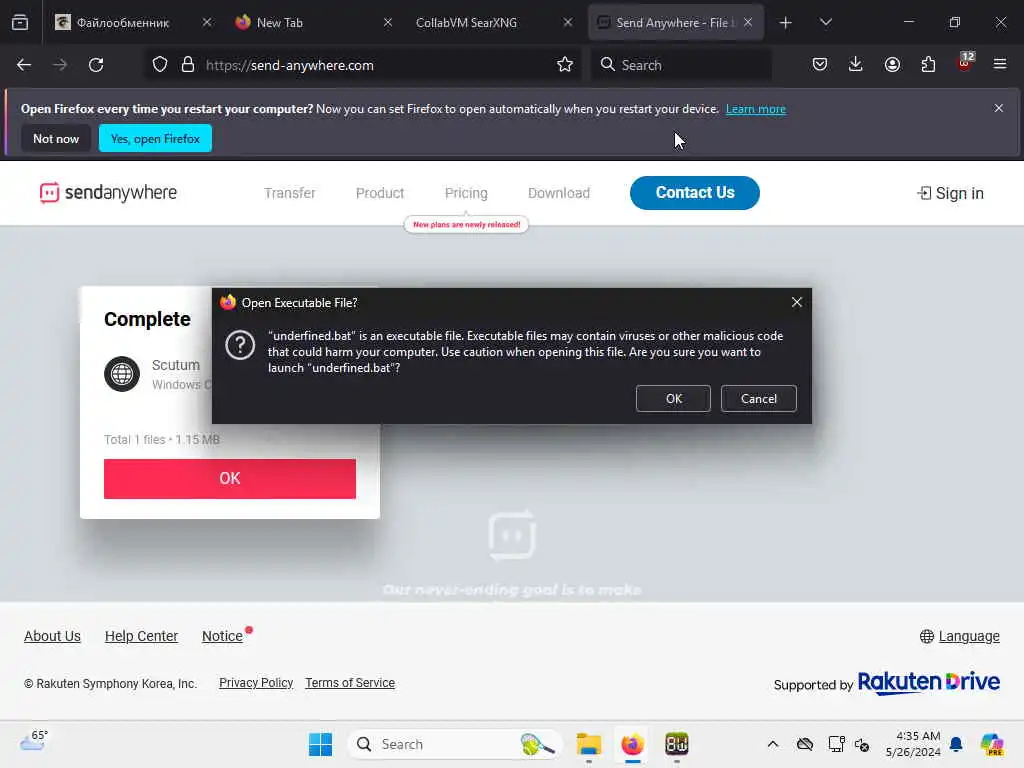Click the taskbar Search box
The image size is (1024, 768).
(456, 744)
